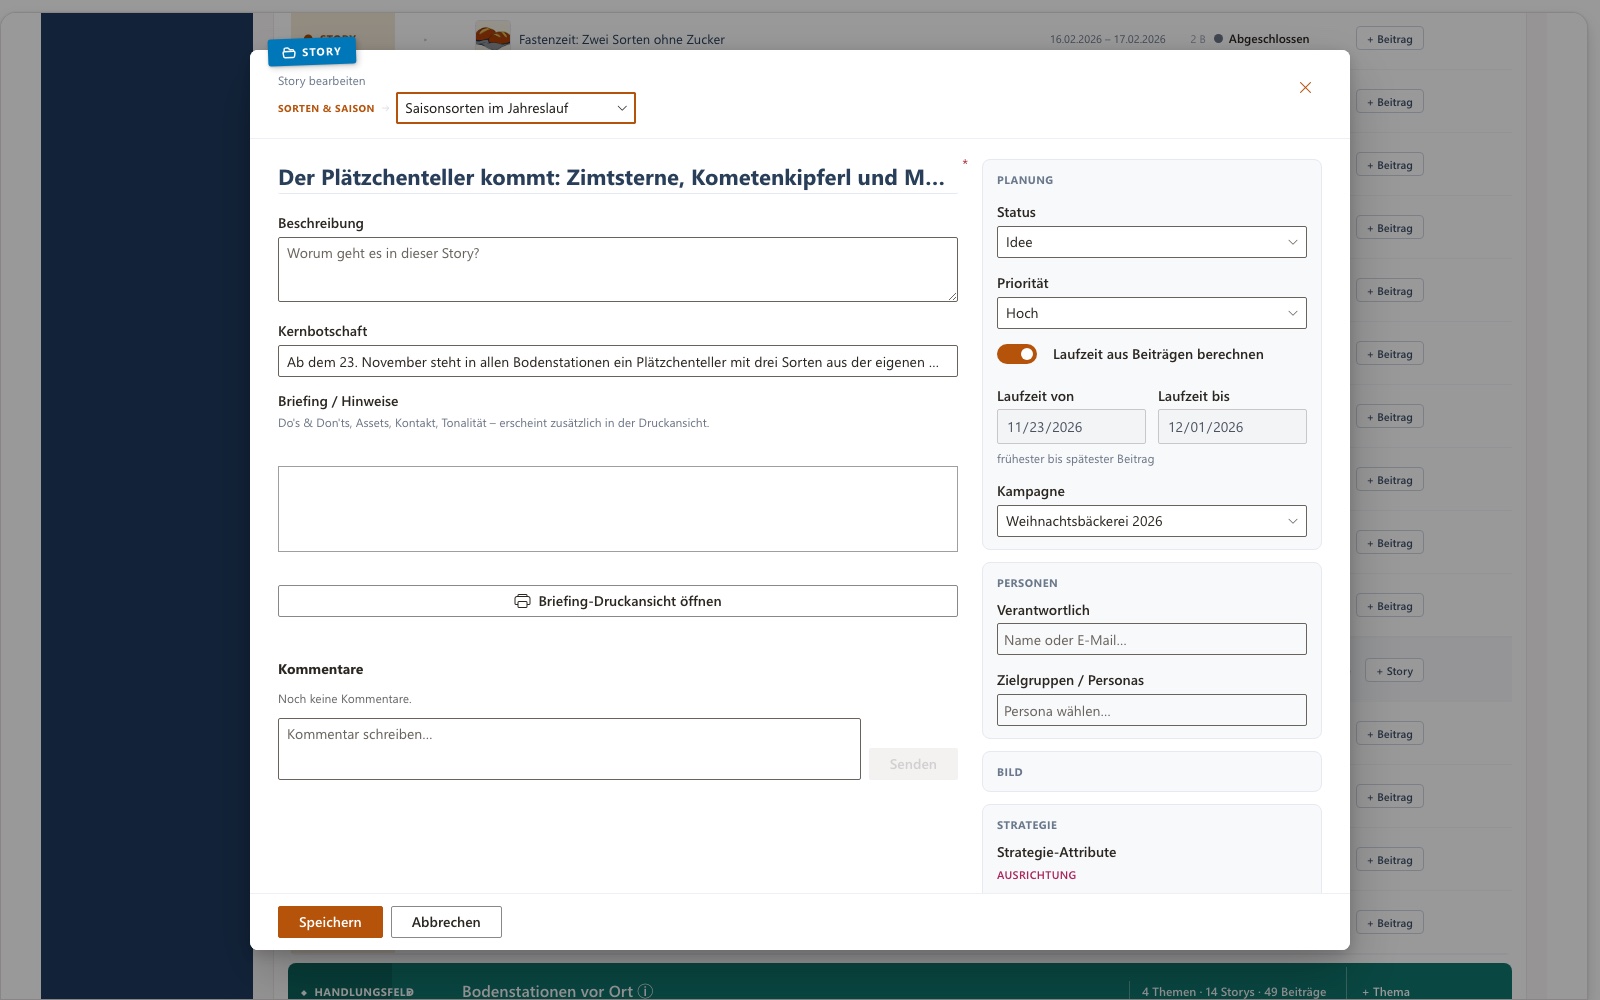Click info icon next to Bodenstationen vor Ort
This screenshot has height=1000, width=1600.
click(646, 991)
